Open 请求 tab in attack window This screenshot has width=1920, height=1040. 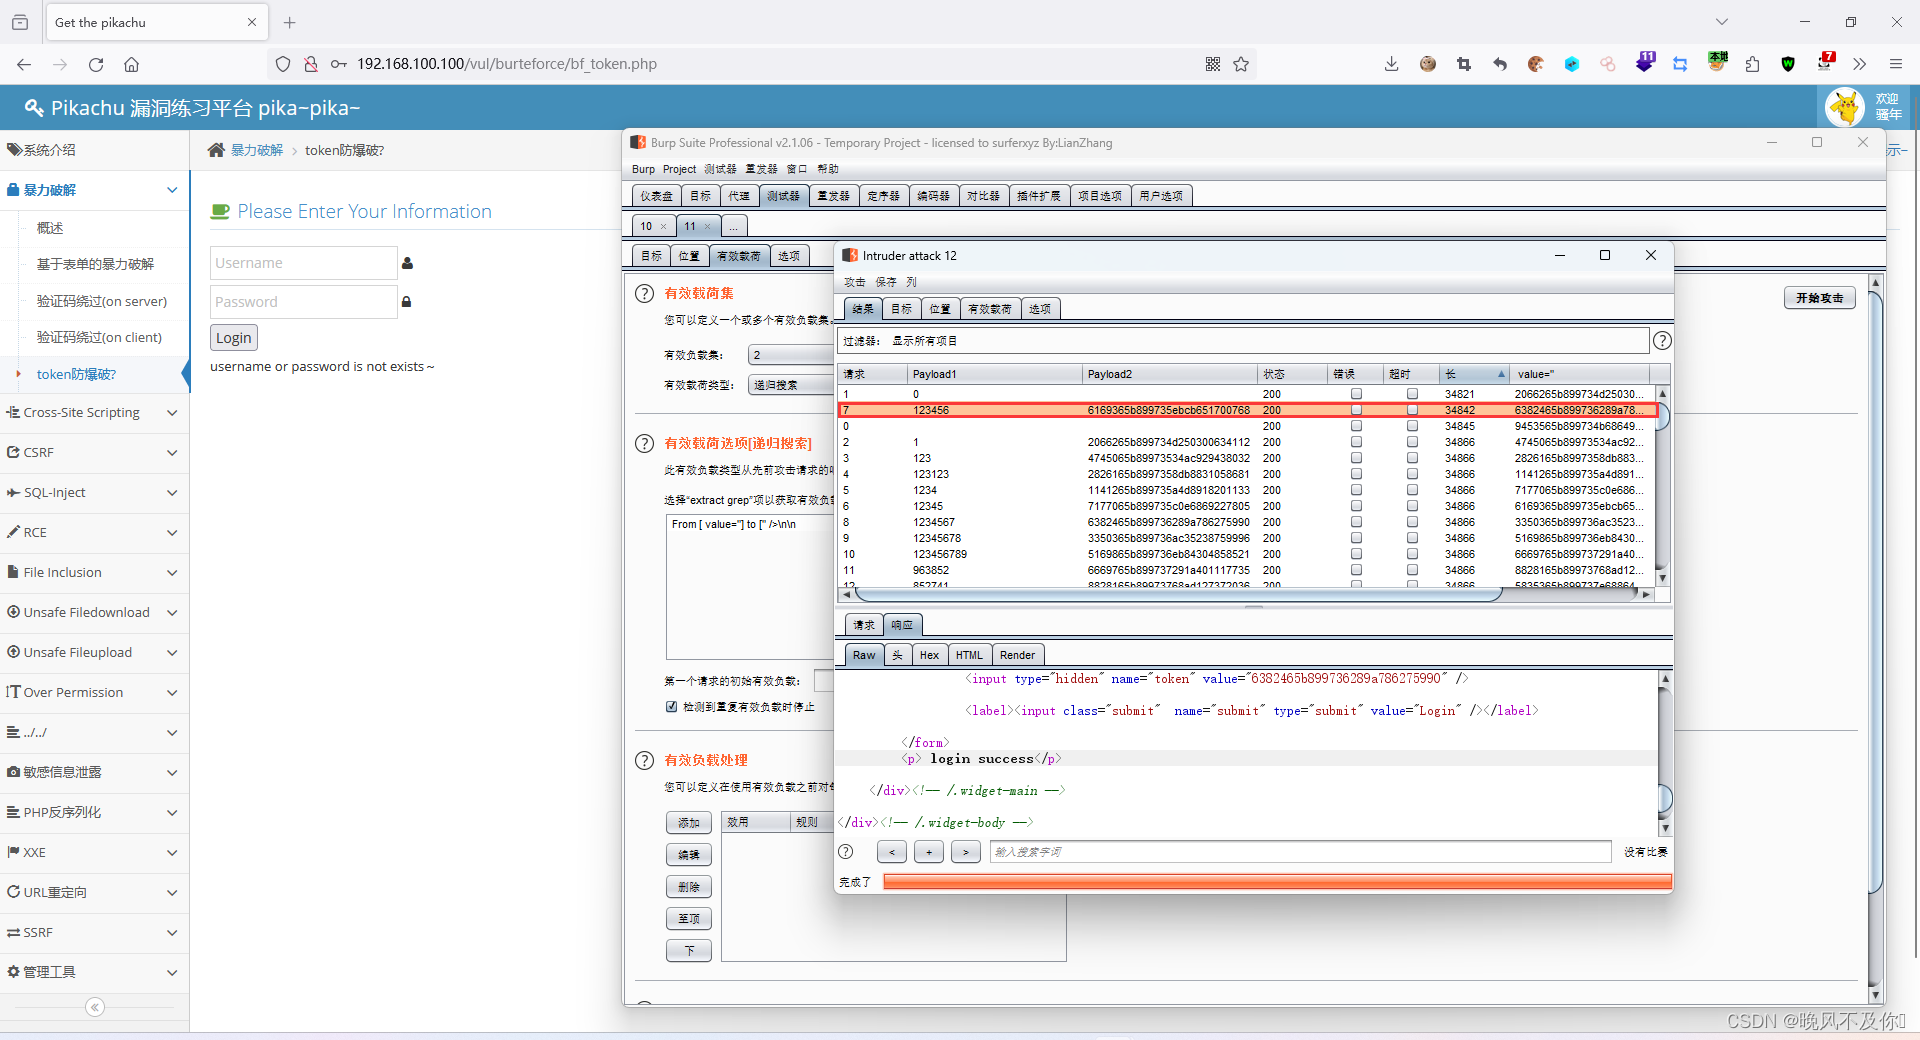pyautogui.click(x=864, y=625)
